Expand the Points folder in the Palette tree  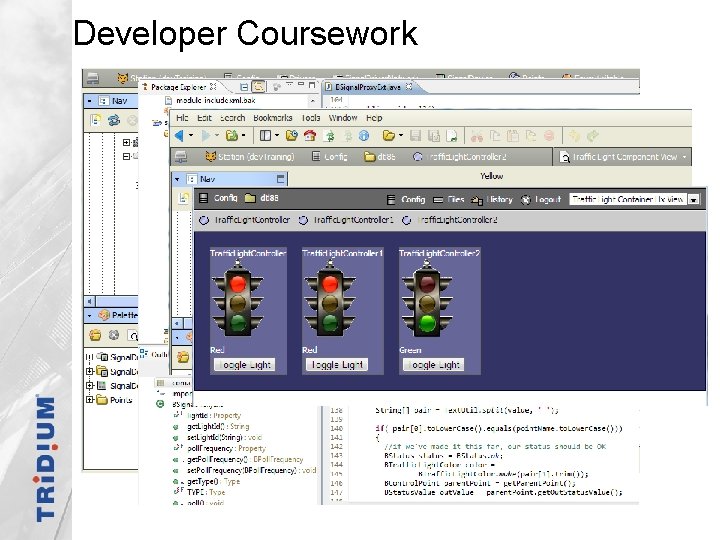click(90, 399)
